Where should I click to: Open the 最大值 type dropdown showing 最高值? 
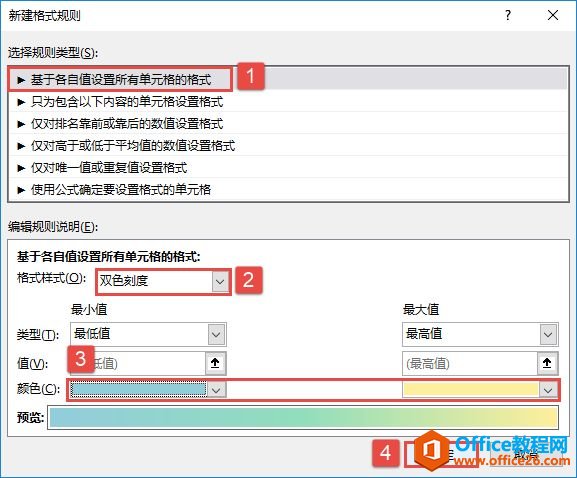point(480,334)
